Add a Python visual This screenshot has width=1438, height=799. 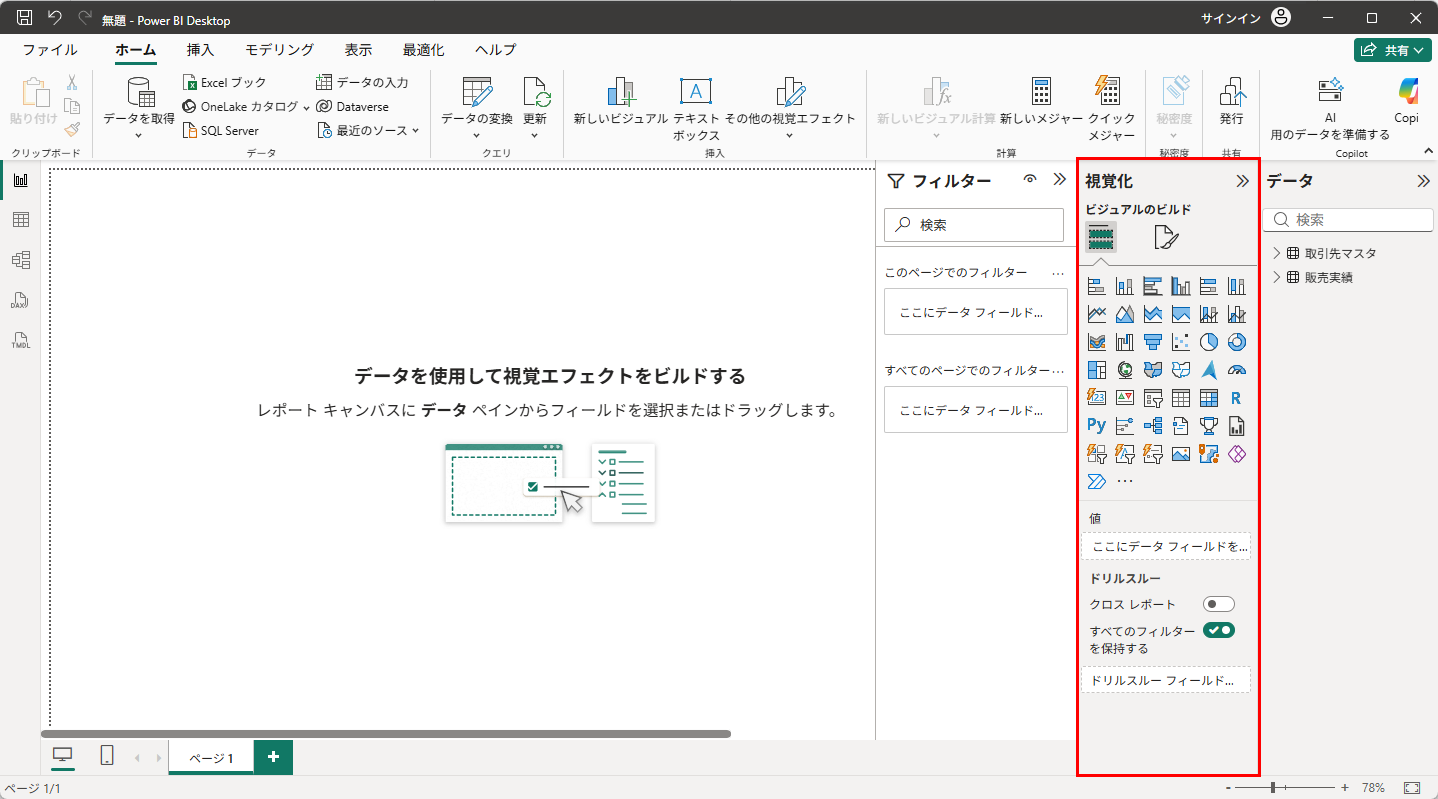tap(1097, 426)
